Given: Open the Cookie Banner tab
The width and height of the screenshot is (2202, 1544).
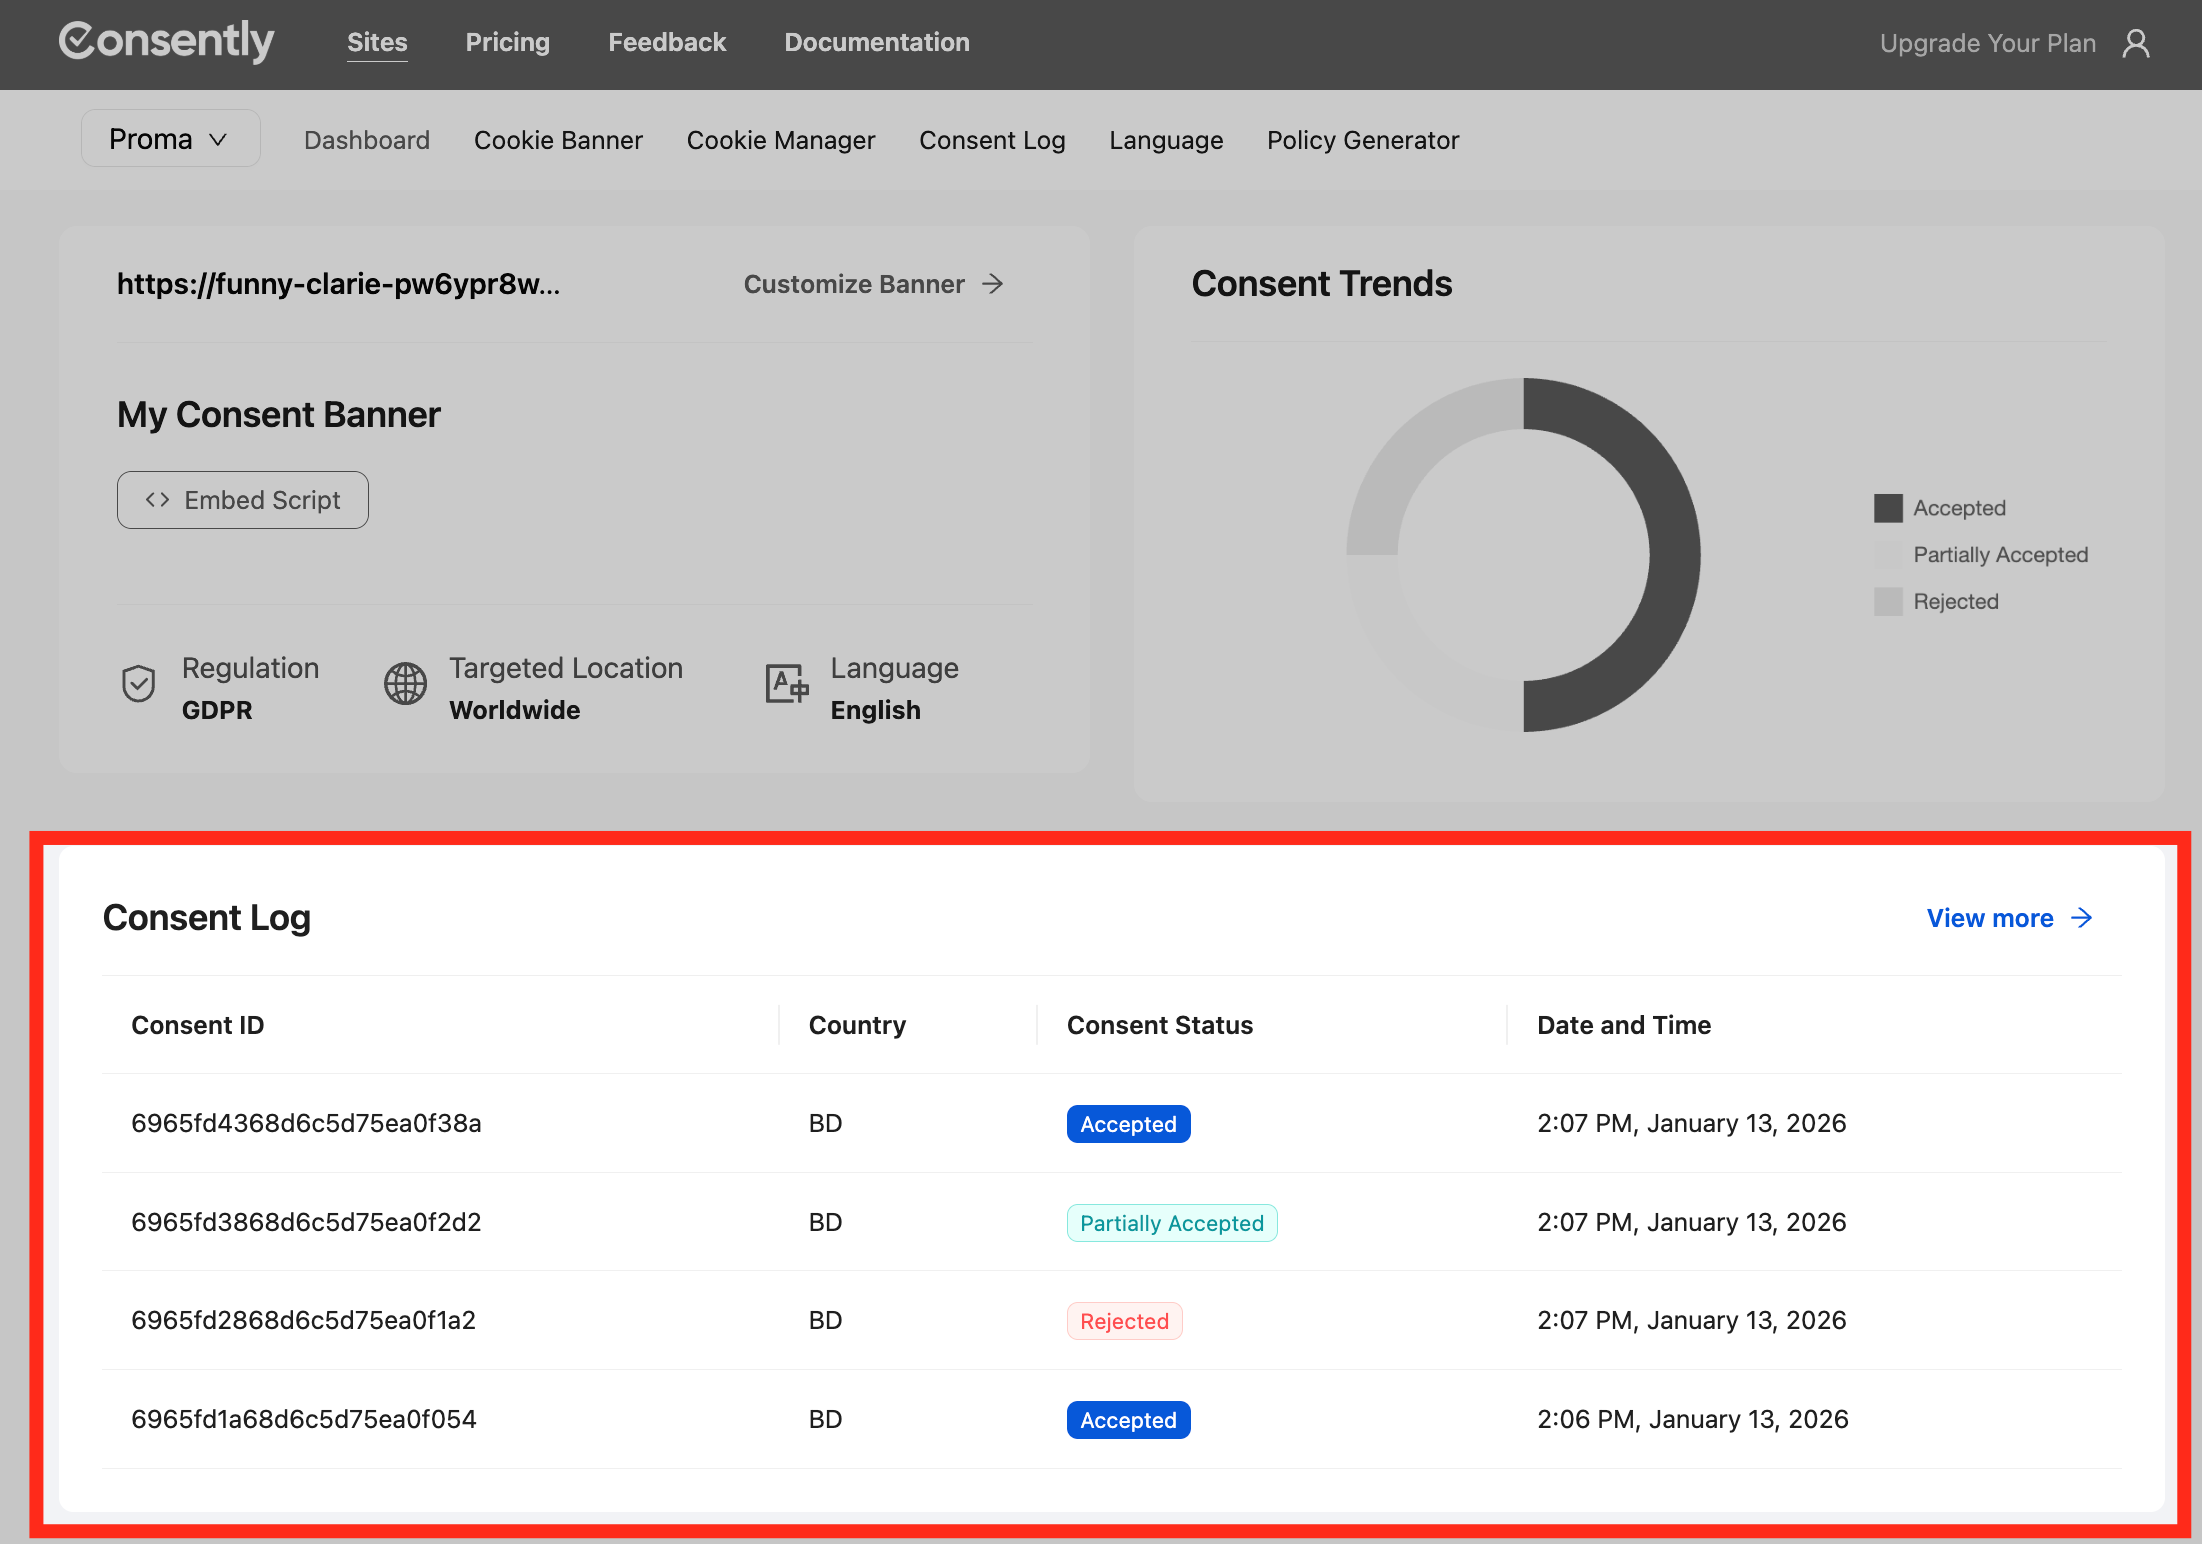Looking at the screenshot, I should point(558,140).
